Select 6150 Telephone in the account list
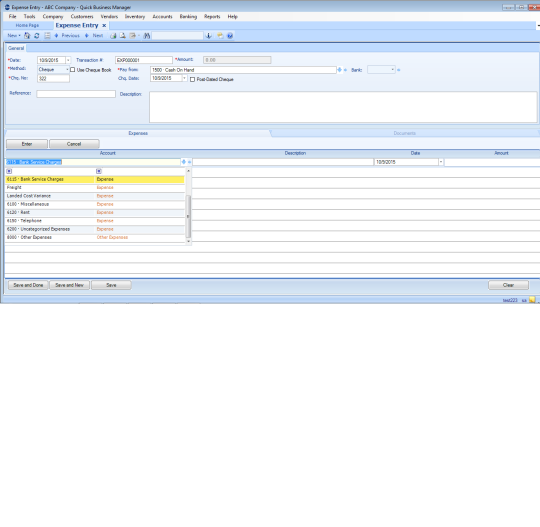The width and height of the screenshot is (540, 527). 95,221
